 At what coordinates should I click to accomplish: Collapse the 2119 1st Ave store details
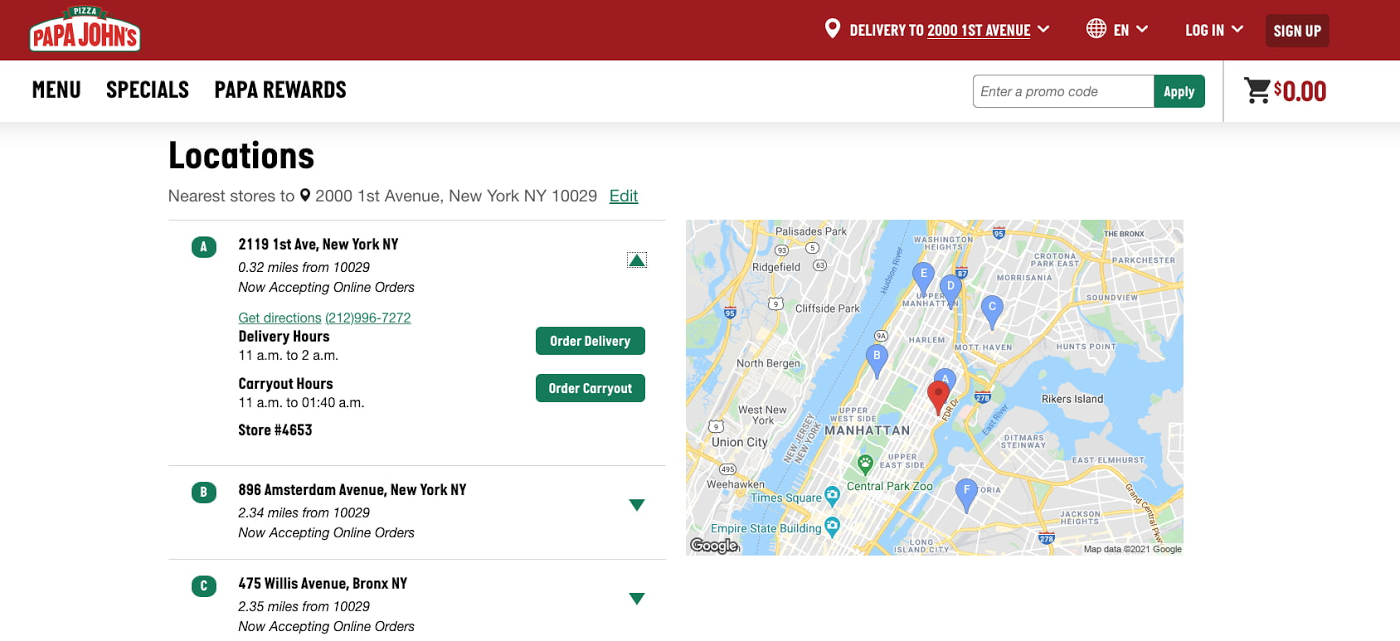pyautogui.click(x=637, y=260)
